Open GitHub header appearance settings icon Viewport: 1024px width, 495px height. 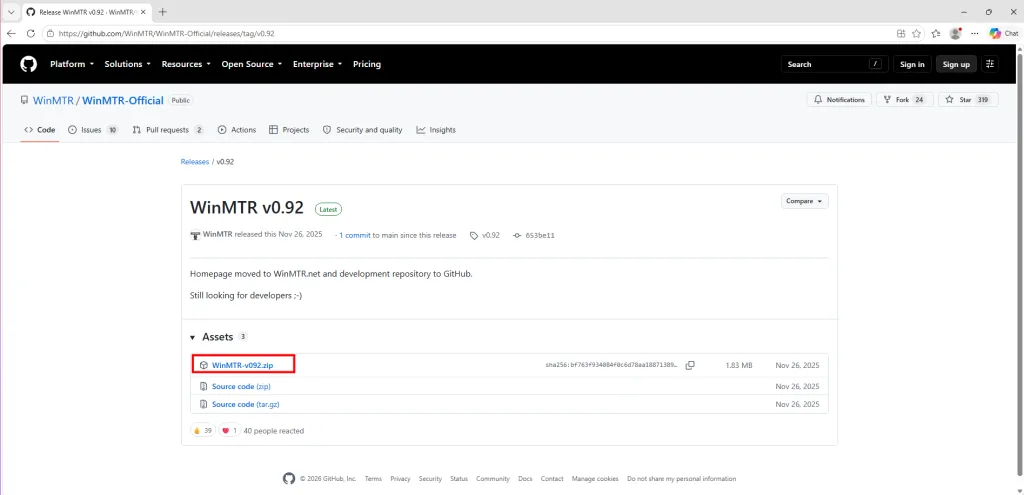[x=991, y=64]
